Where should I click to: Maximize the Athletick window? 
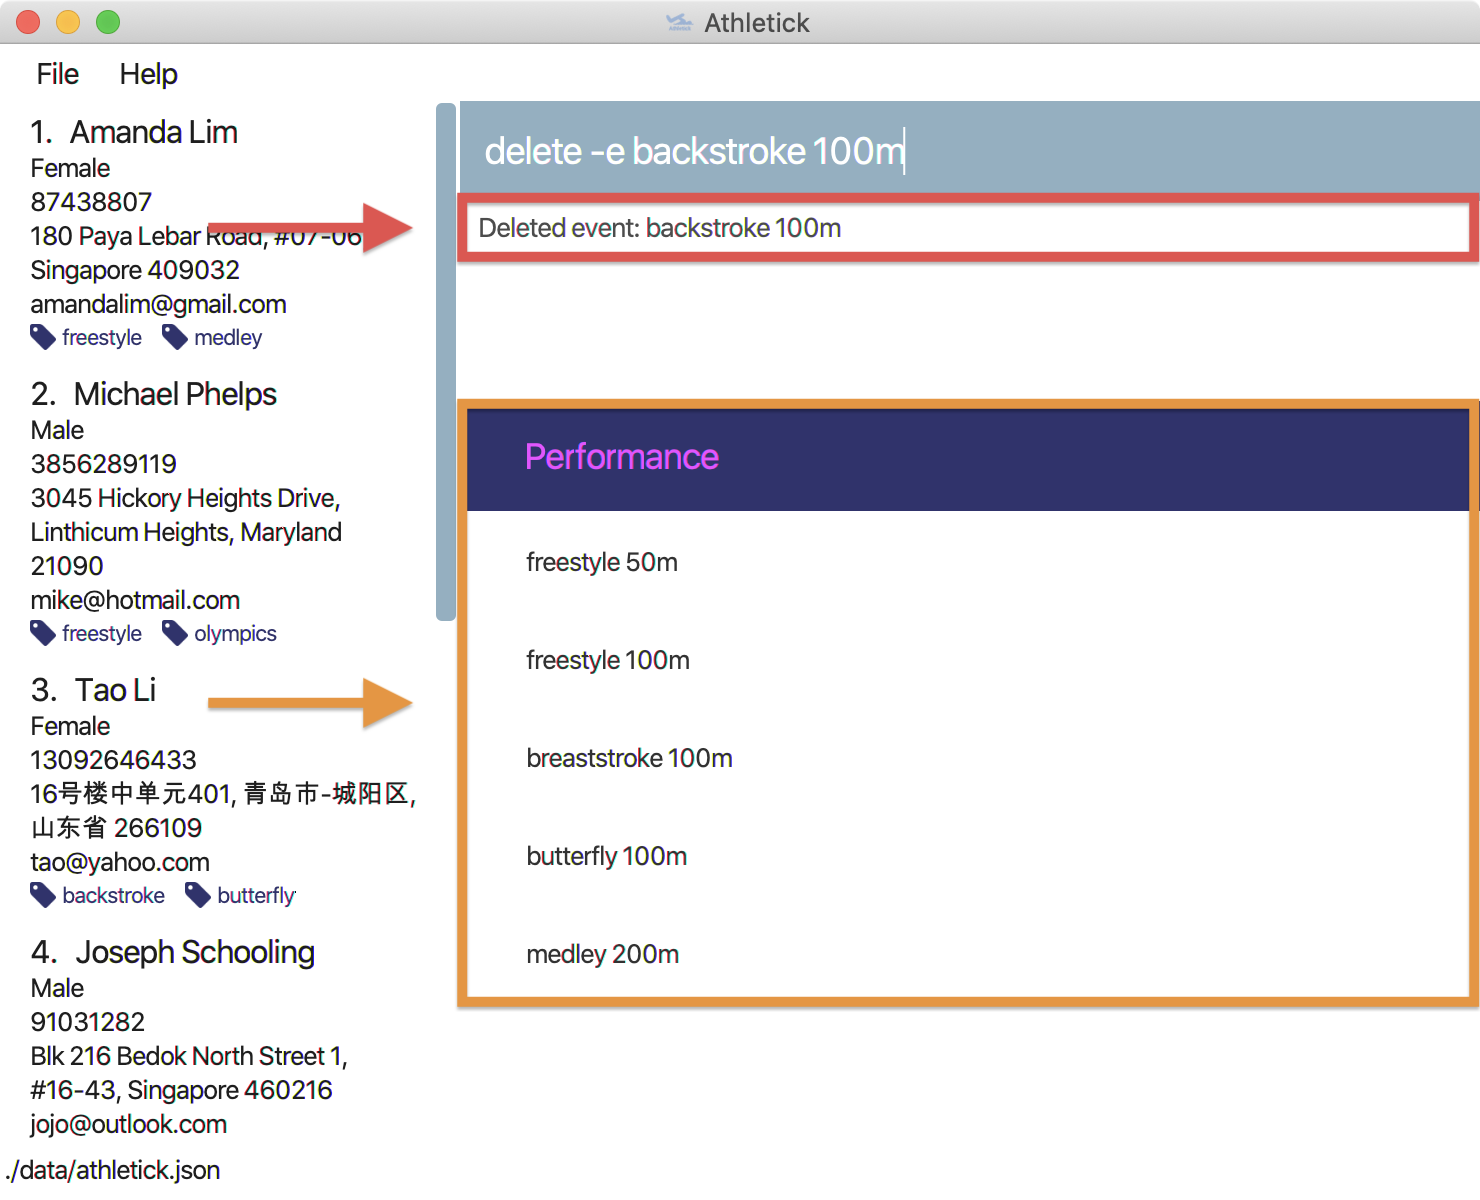(x=108, y=22)
